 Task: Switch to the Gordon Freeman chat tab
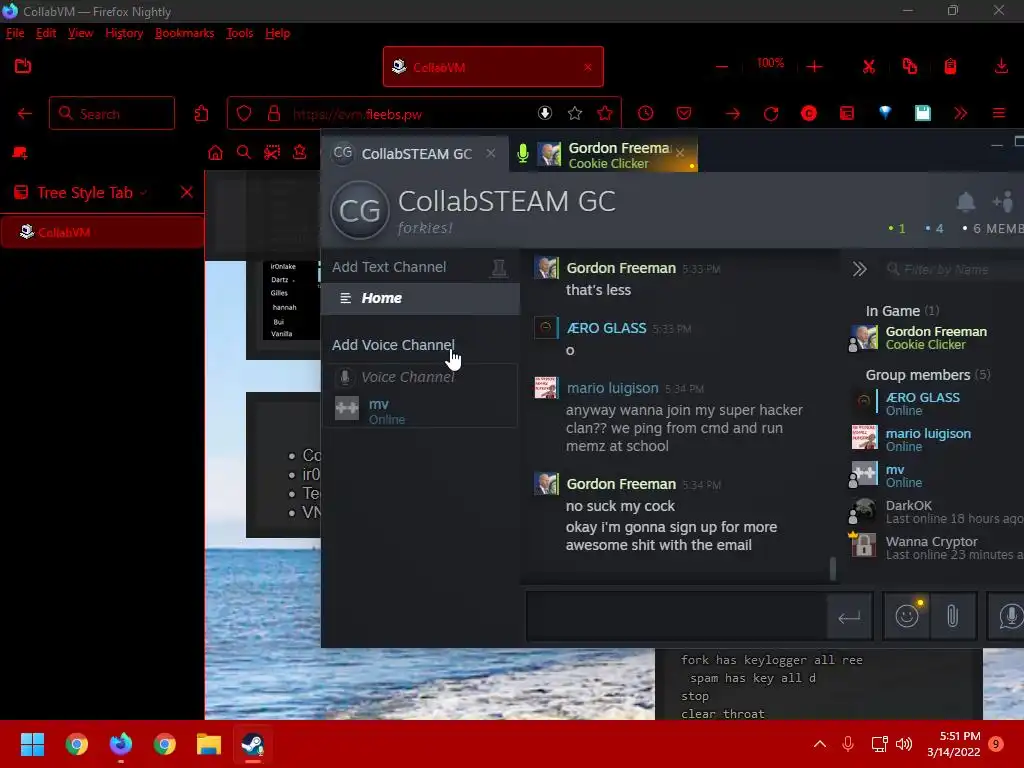pyautogui.click(x=603, y=155)
